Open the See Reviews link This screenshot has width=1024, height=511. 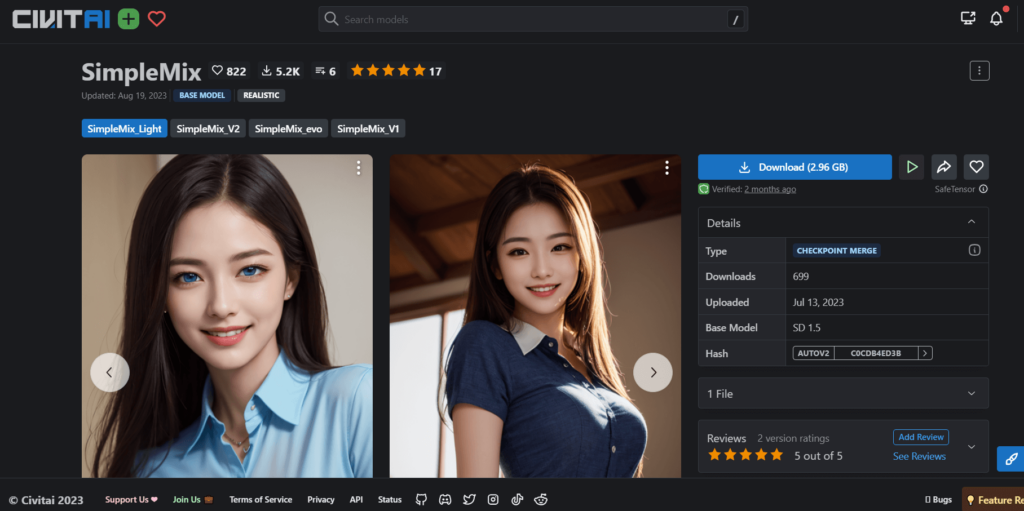[x=919, y=456]
